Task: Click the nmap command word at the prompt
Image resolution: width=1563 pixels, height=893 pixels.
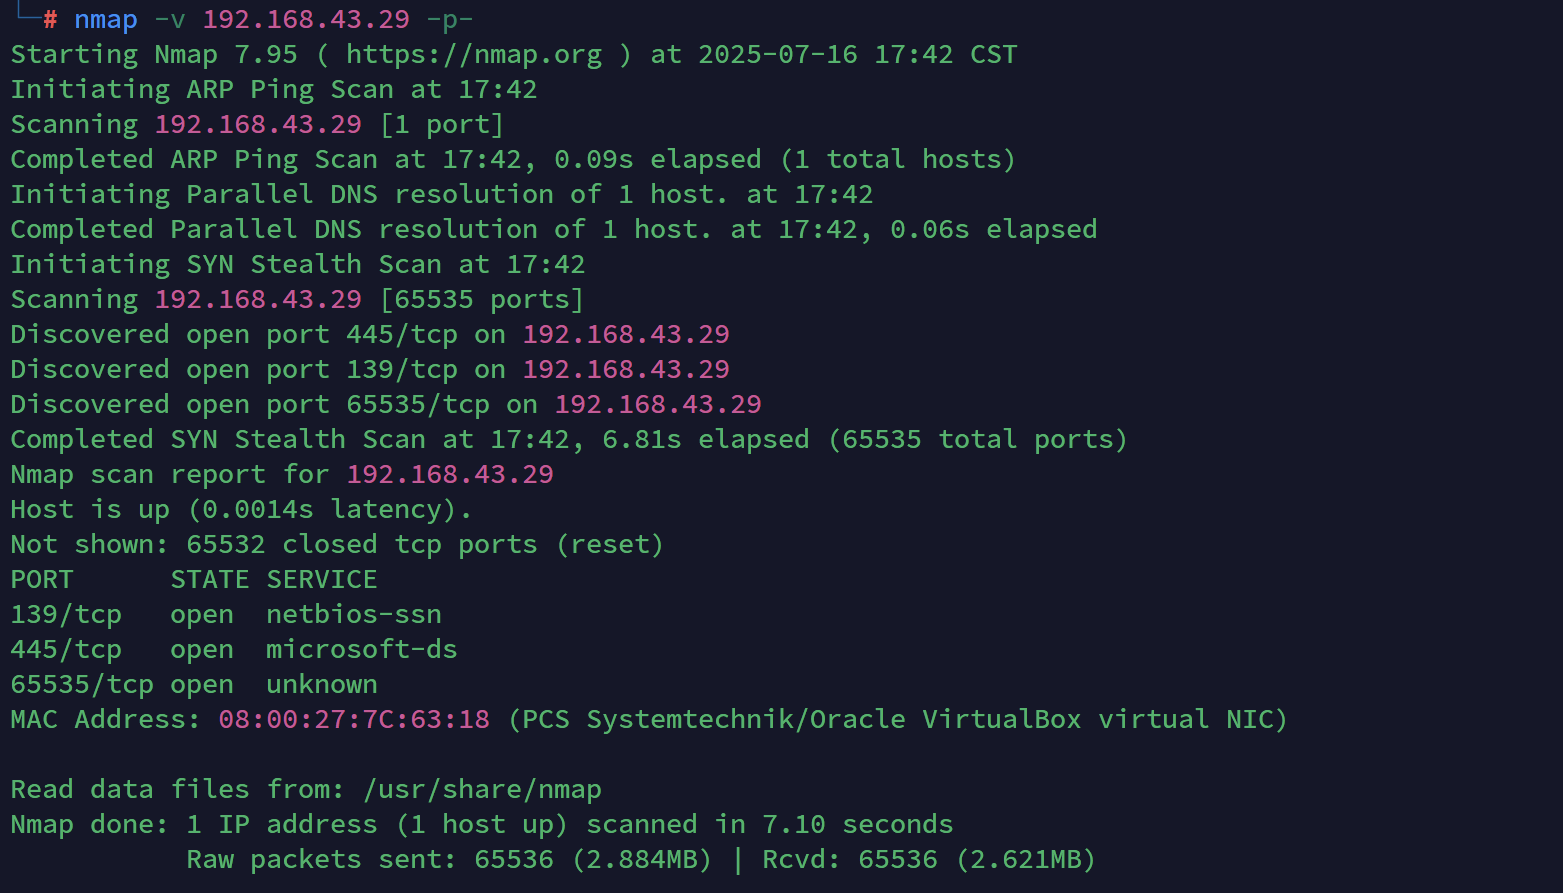Action: tap(105, 20)
